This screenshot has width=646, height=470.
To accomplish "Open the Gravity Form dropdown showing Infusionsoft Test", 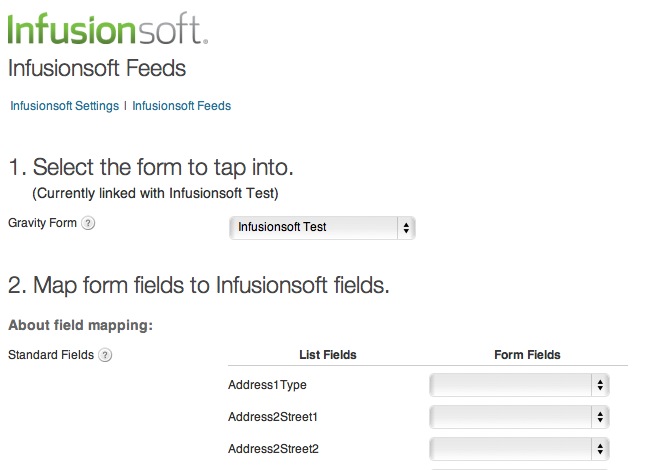I will coord(322,227).
